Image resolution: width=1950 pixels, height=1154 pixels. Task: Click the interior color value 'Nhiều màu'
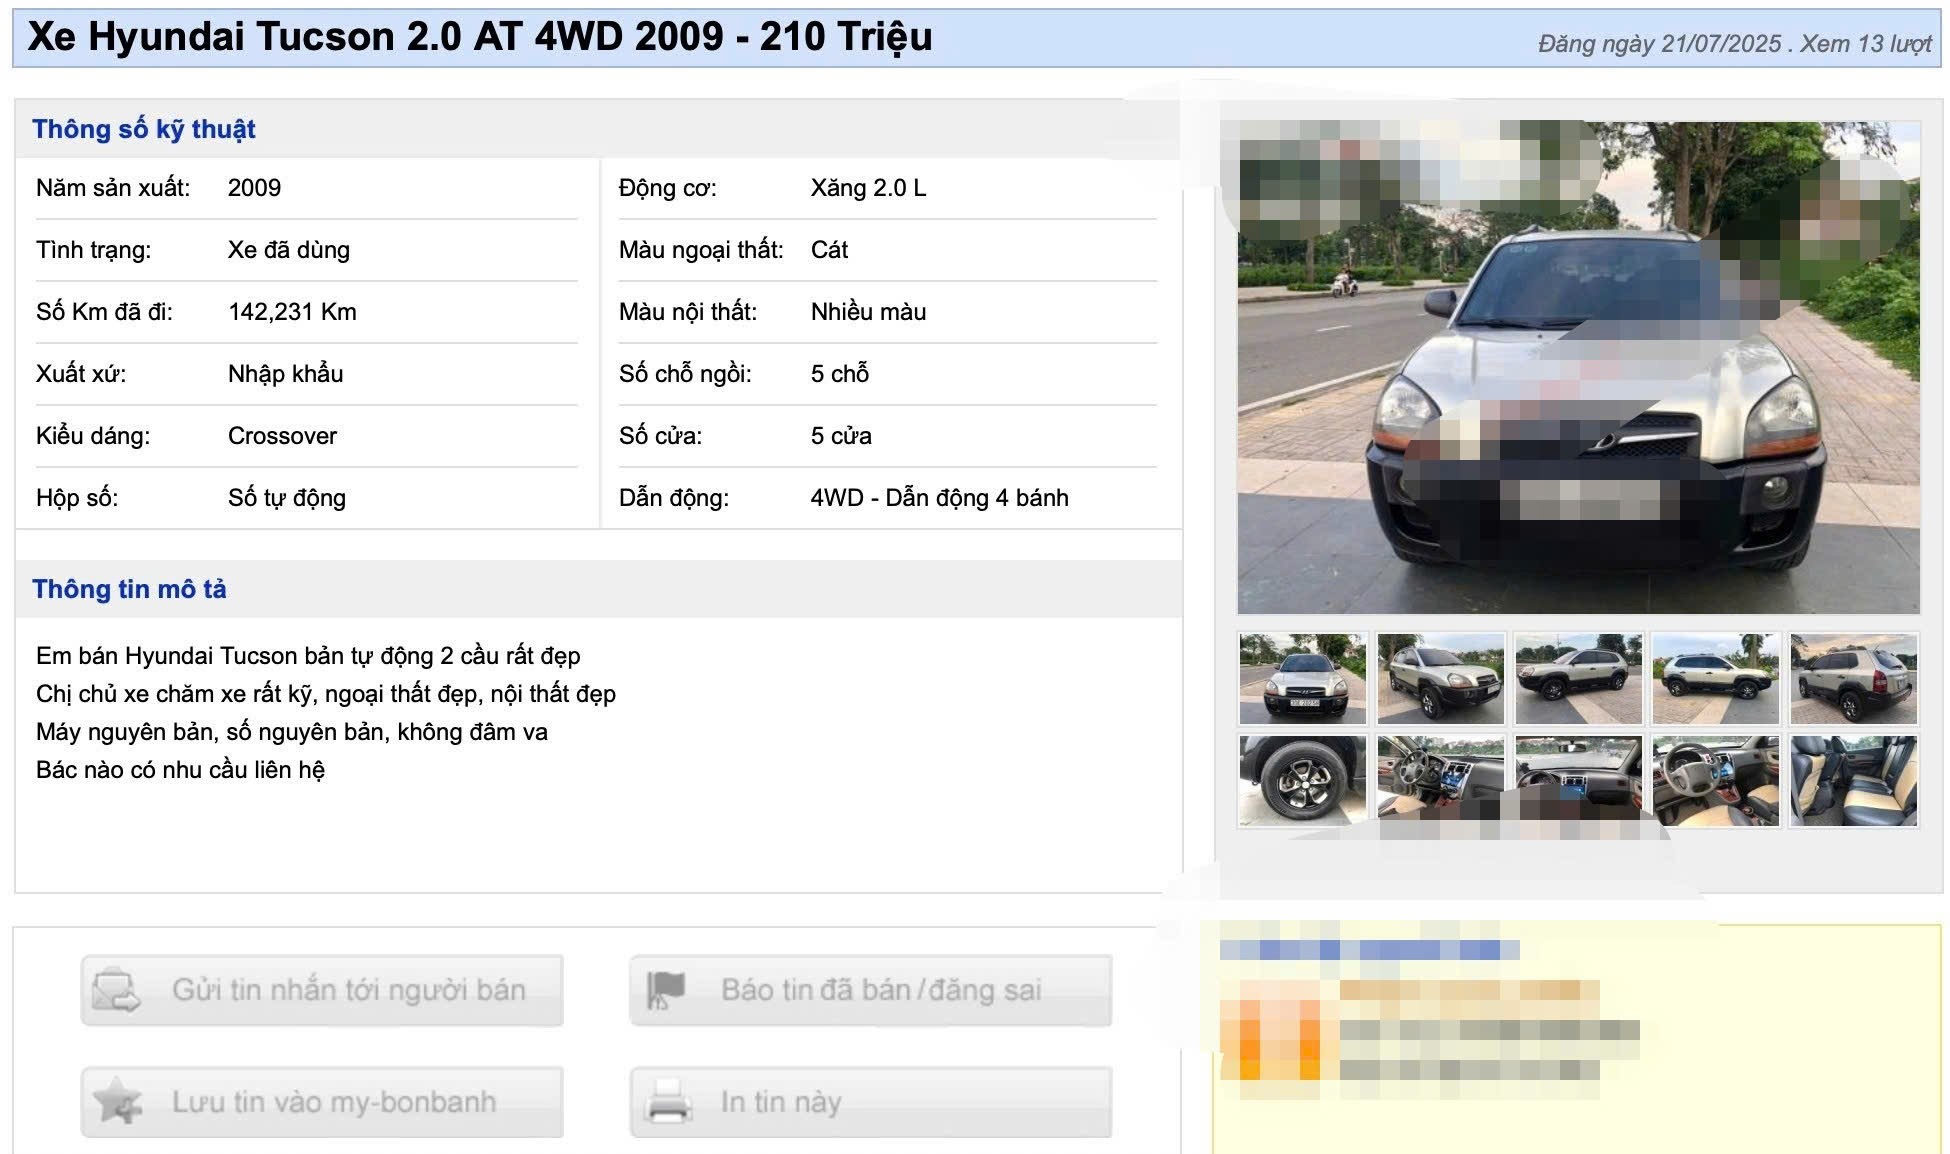(x=868, y=312)
